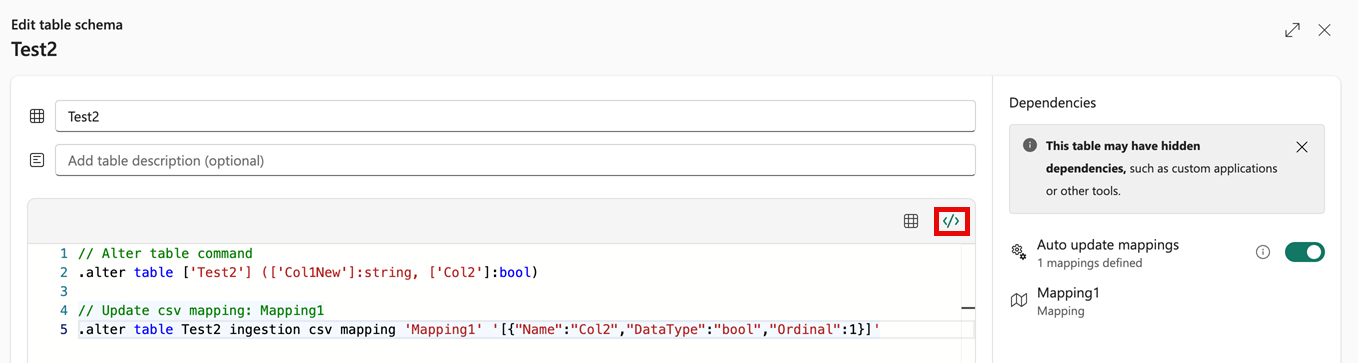Click line number 3 in code editor
Image resolution: width=1358 pixels, height=363 pixels.
click(64, 291)
